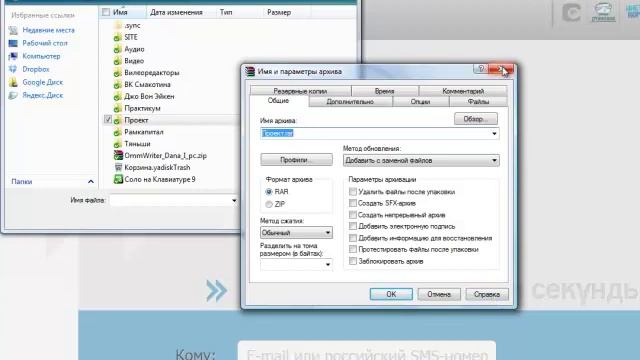Click the double arrow icon on web page
The width and height of the screenshot is (640, 360).
click(216, 291)
